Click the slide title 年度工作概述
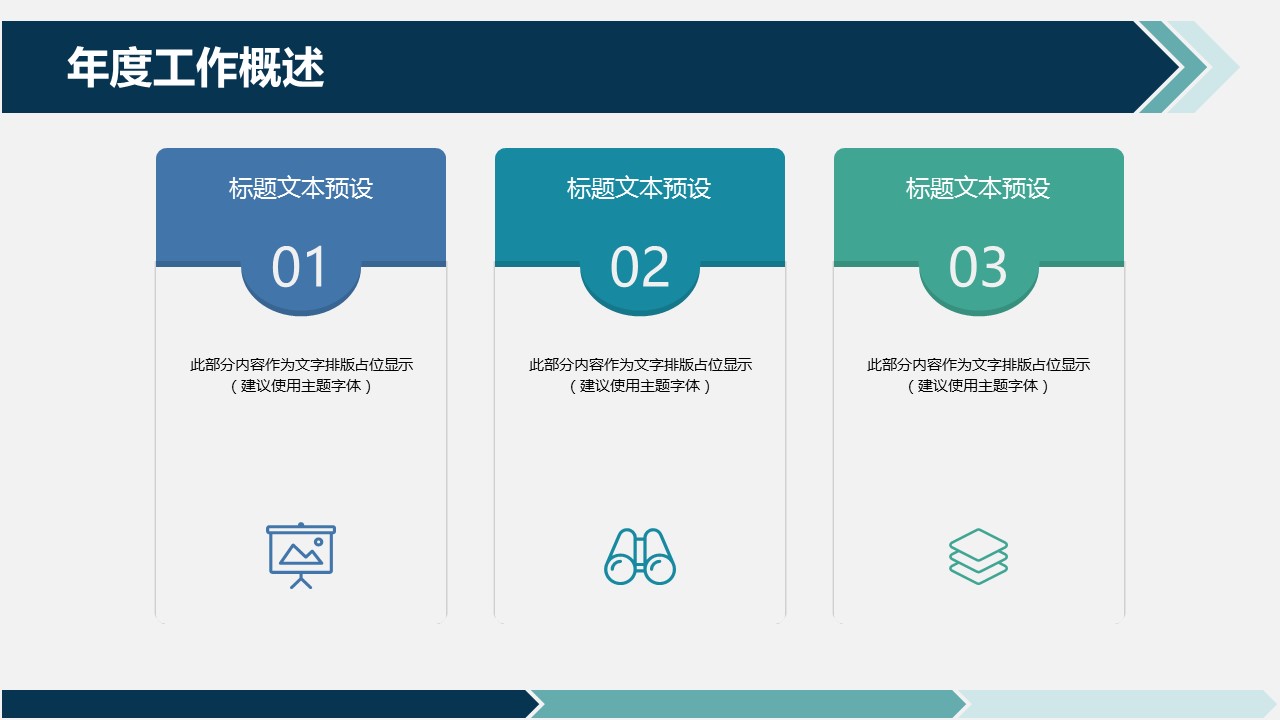The height and width of the screenshot is (720, 1280). click(196, 68)
